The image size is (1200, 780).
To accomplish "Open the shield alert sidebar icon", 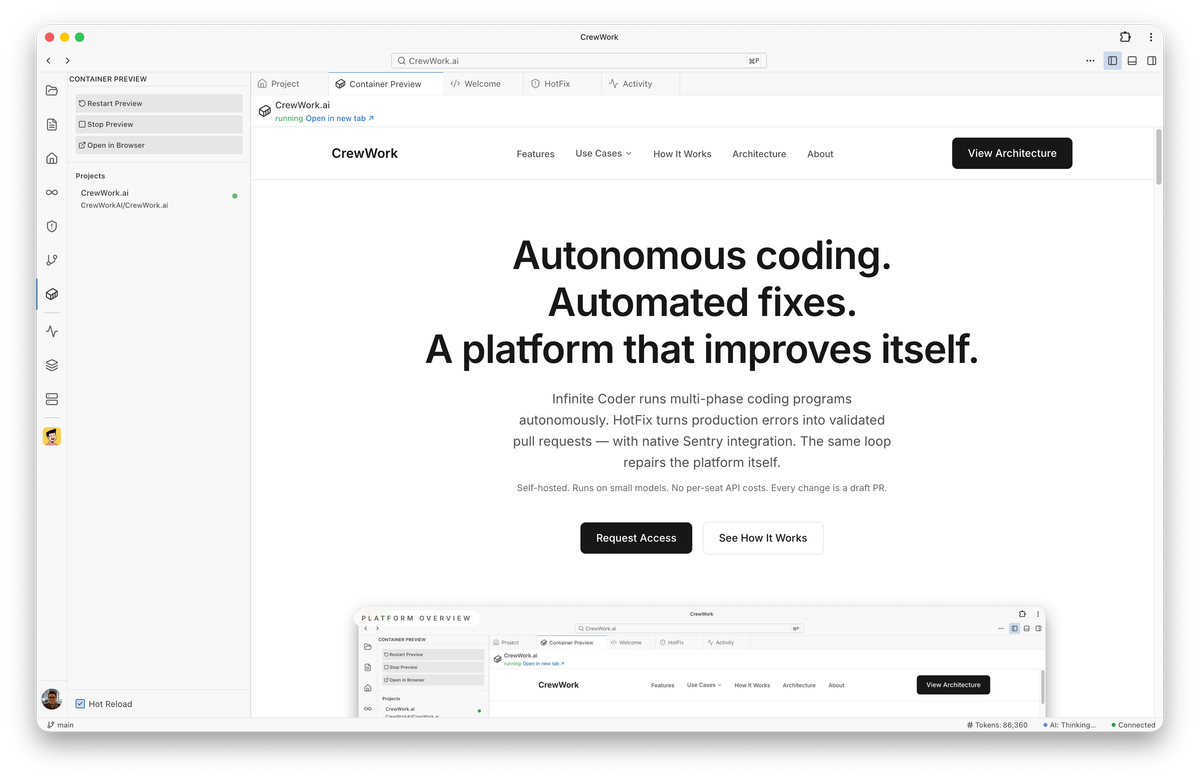I will point(52,226).
